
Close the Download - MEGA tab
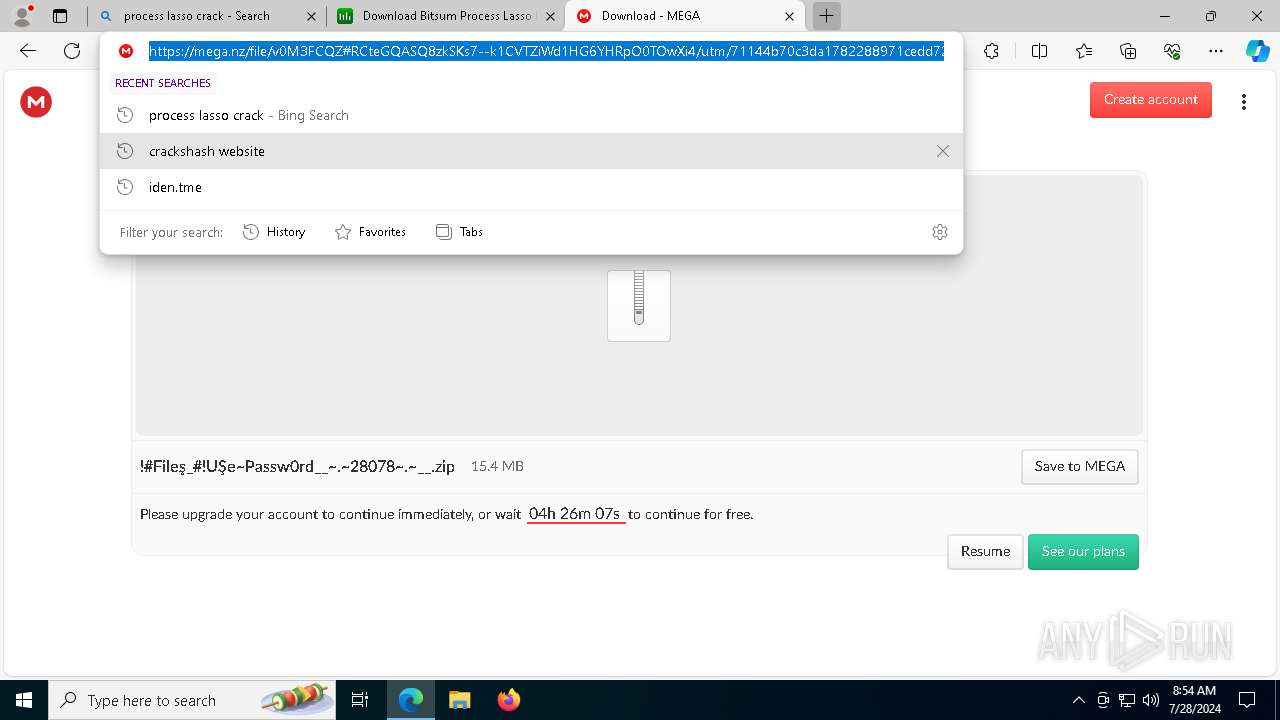pos(790,16)
